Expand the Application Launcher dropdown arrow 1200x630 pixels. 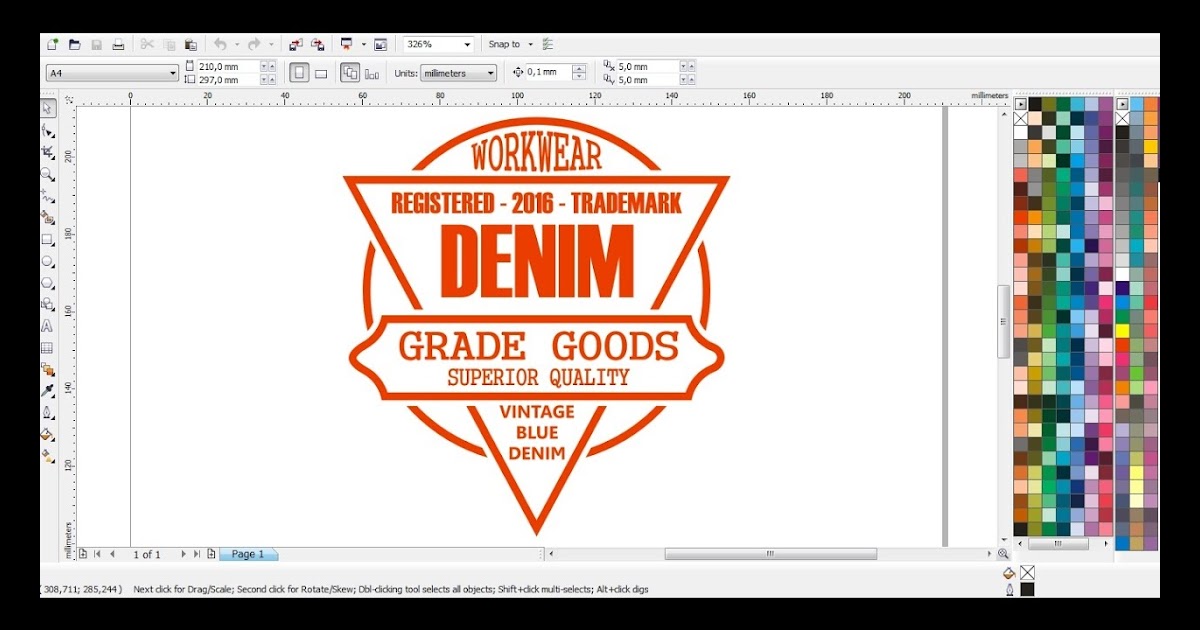click(363, 44)
